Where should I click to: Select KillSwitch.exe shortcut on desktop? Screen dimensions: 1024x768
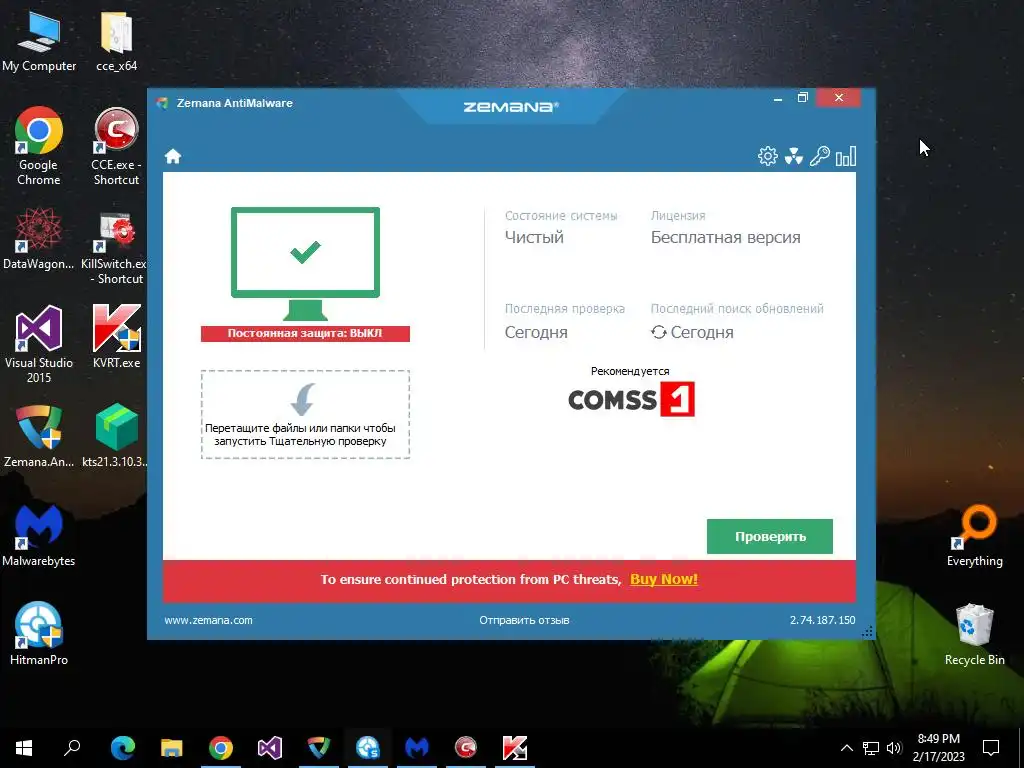(x=116, y=248)
